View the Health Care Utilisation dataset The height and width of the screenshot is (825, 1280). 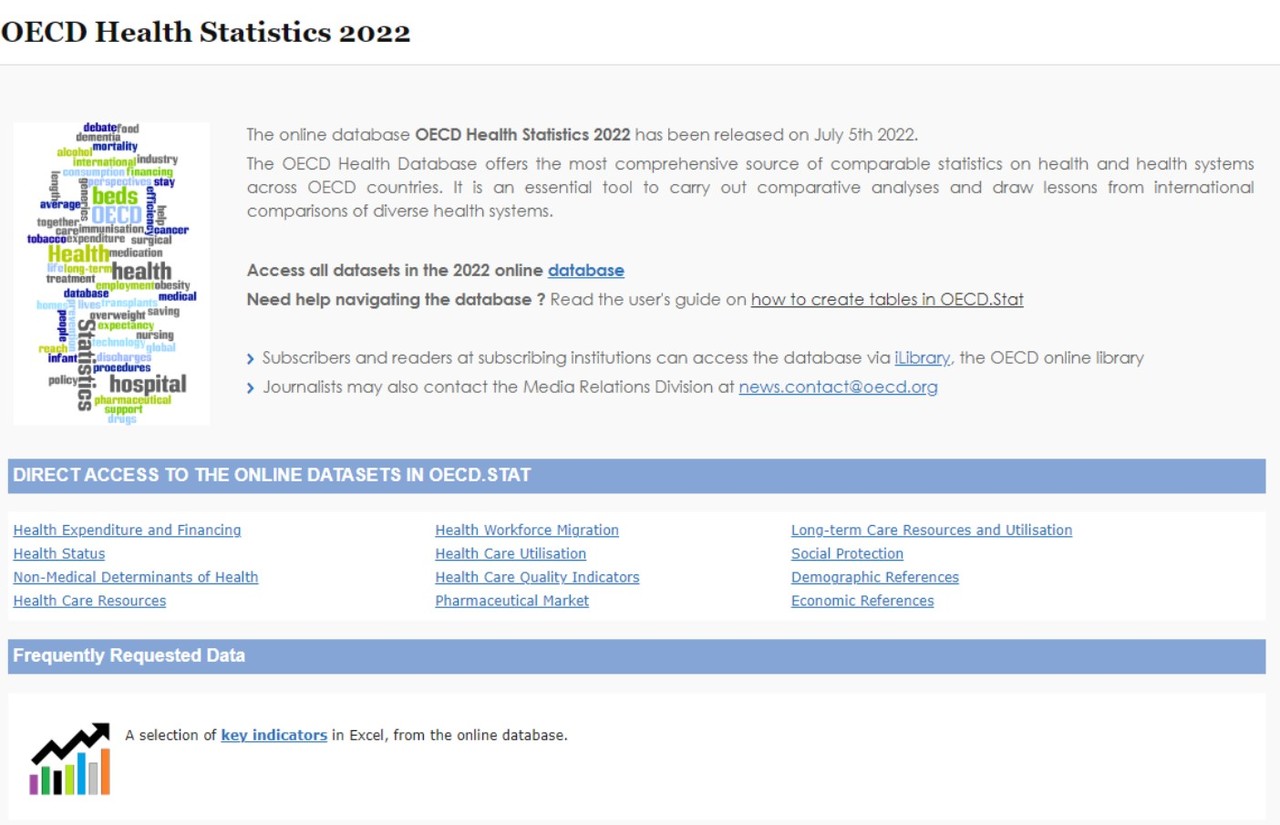510,554
